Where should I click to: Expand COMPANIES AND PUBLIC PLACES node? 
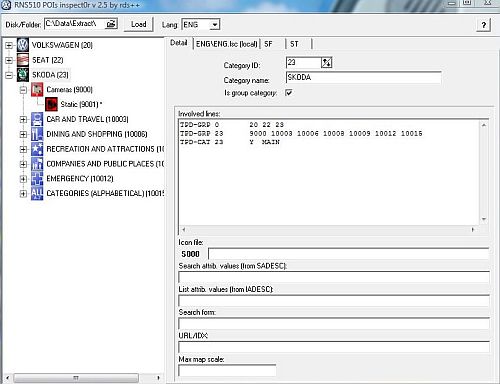pos(23,164)
